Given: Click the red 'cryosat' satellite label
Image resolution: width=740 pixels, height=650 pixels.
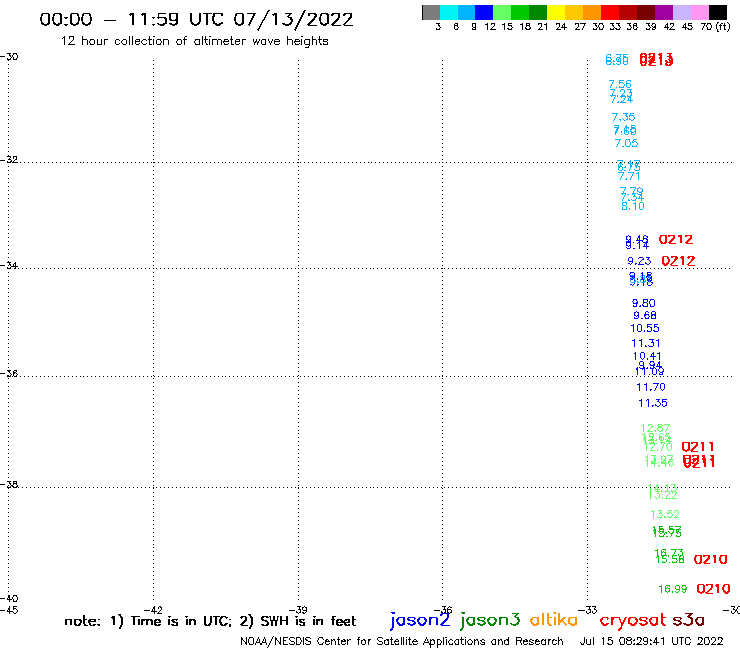Looking at the screenshot, I should (x=632, y=620).
